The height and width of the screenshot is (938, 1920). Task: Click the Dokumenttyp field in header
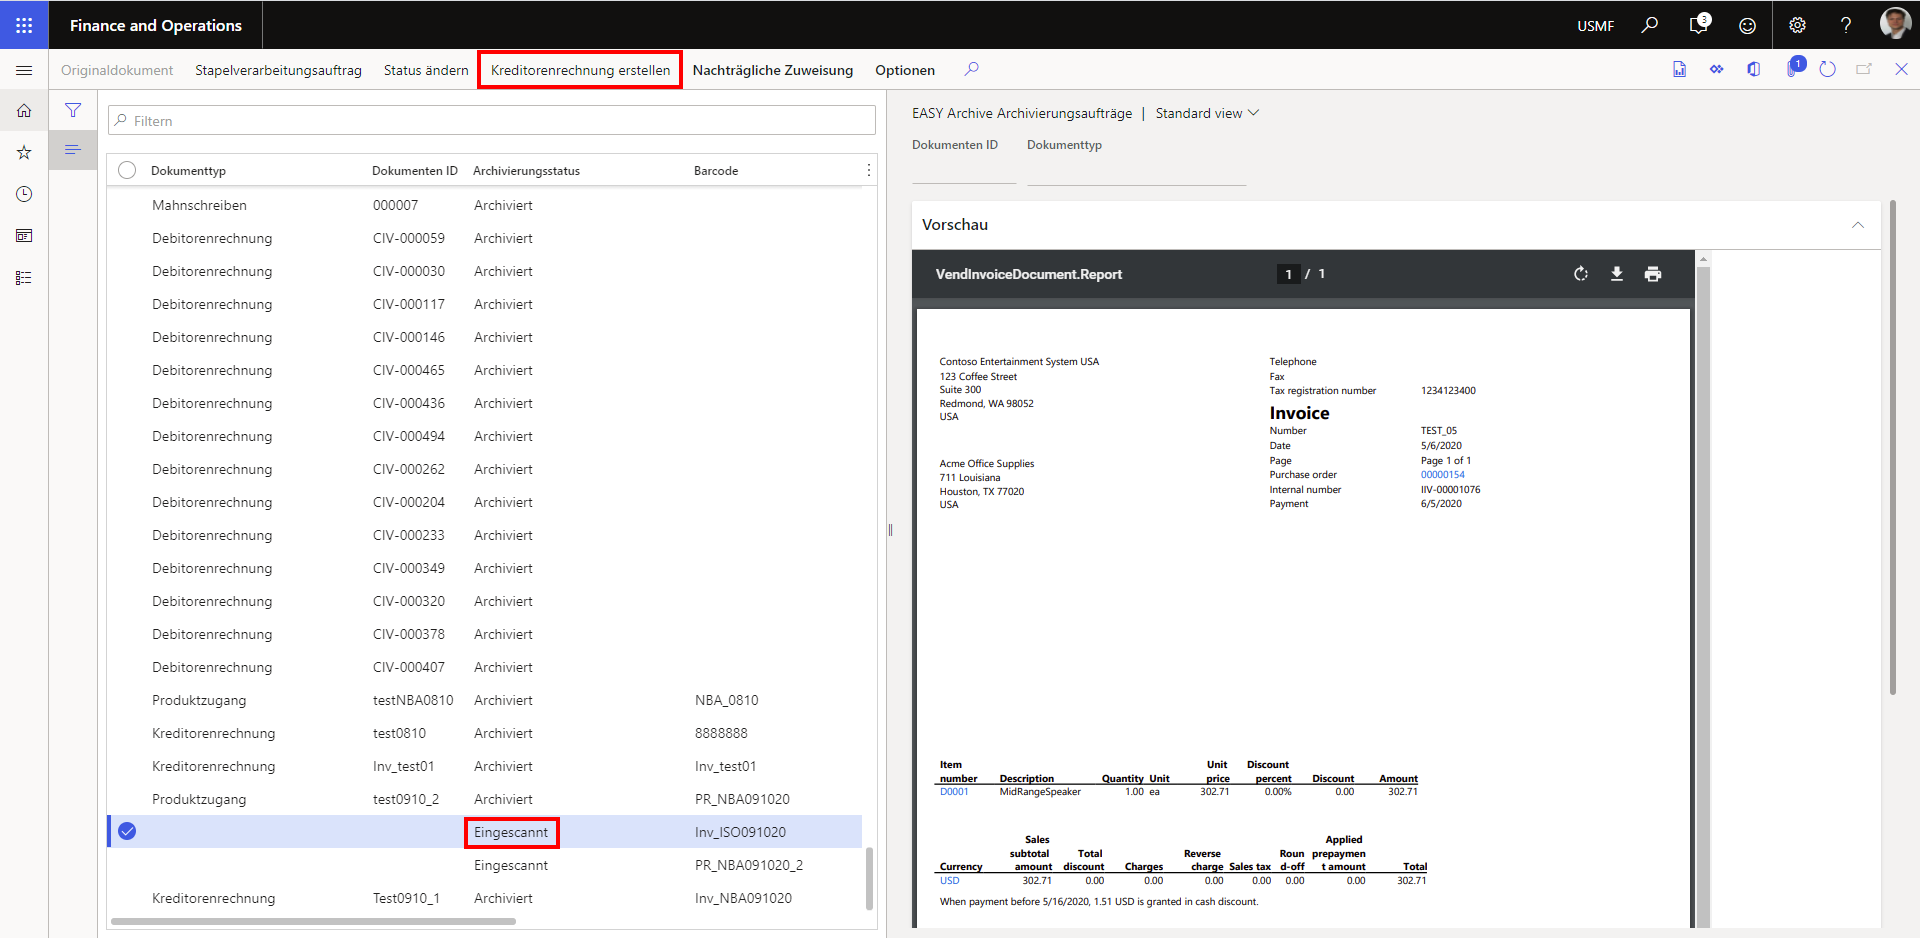tap(1136, 170)
